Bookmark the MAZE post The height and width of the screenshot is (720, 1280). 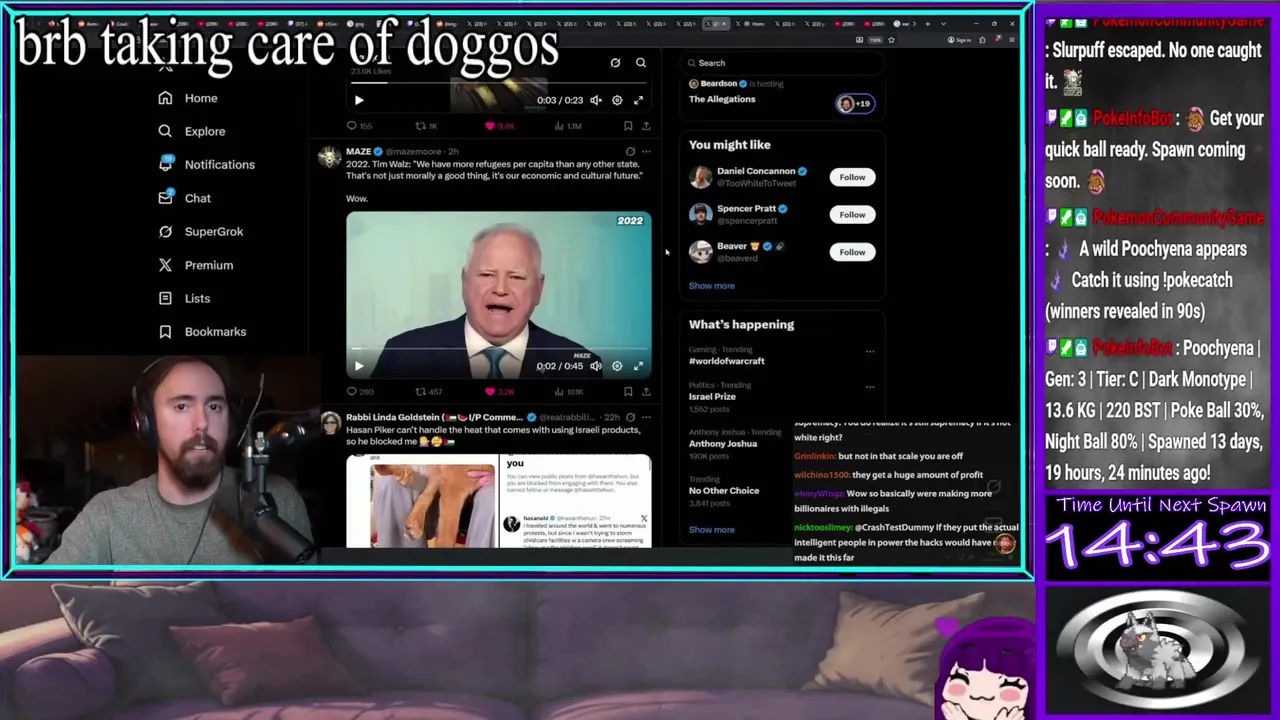628,392
